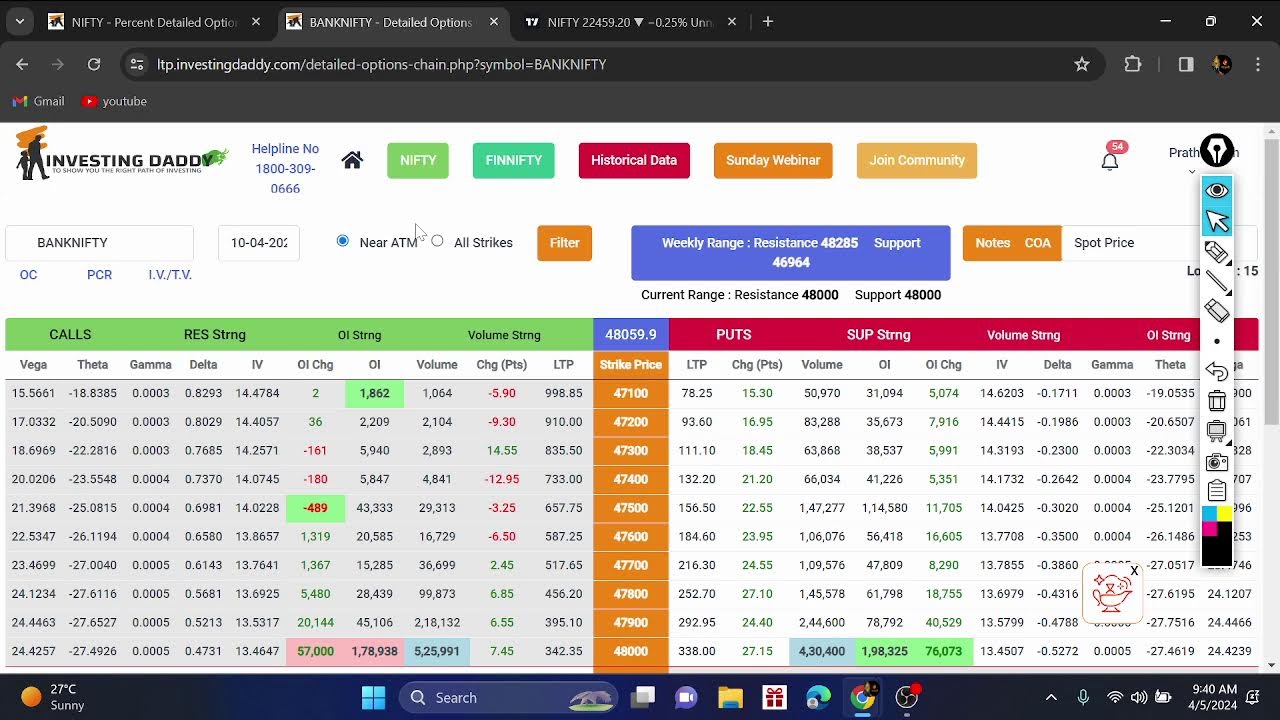Click the FINNIFTY button
The image size is (1280, 720).
514,160
